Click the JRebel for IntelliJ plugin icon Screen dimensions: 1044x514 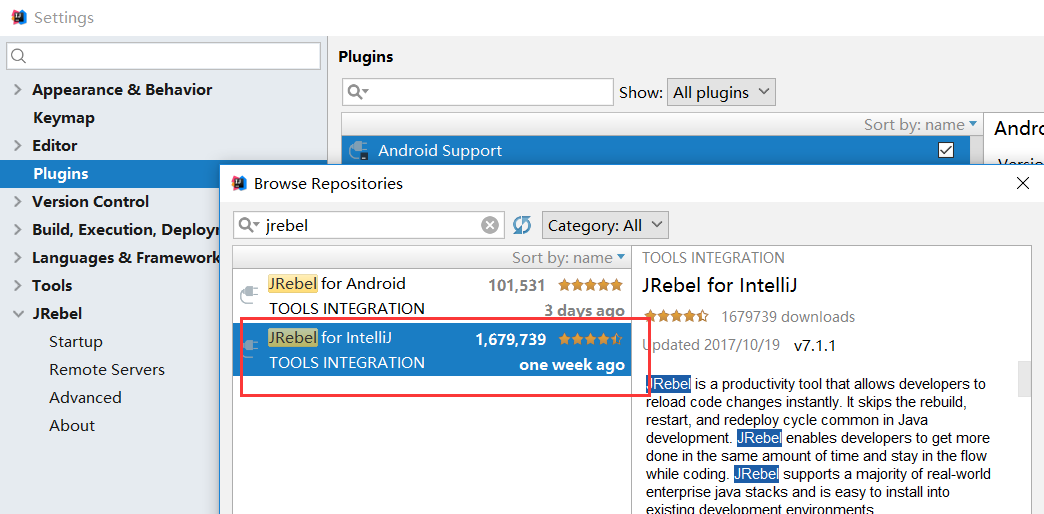click(250, 348)
